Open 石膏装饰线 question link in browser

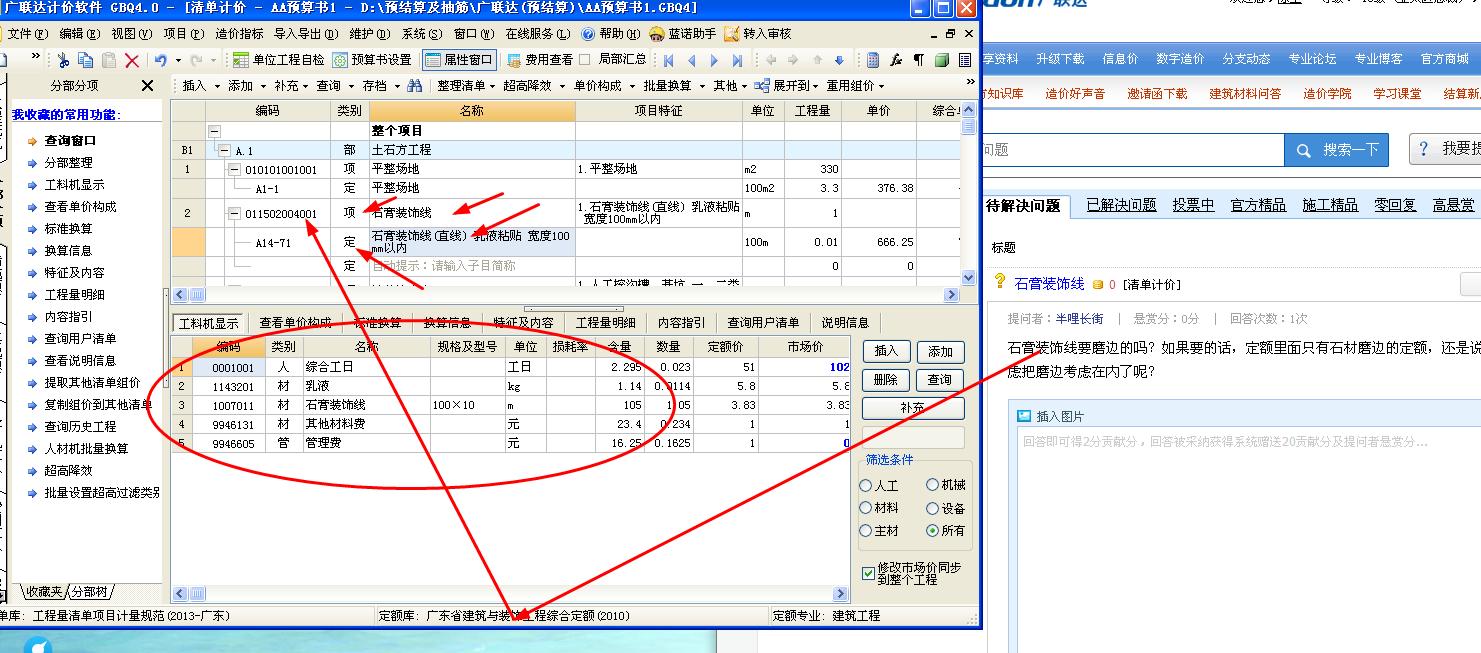coord(1049,284)
